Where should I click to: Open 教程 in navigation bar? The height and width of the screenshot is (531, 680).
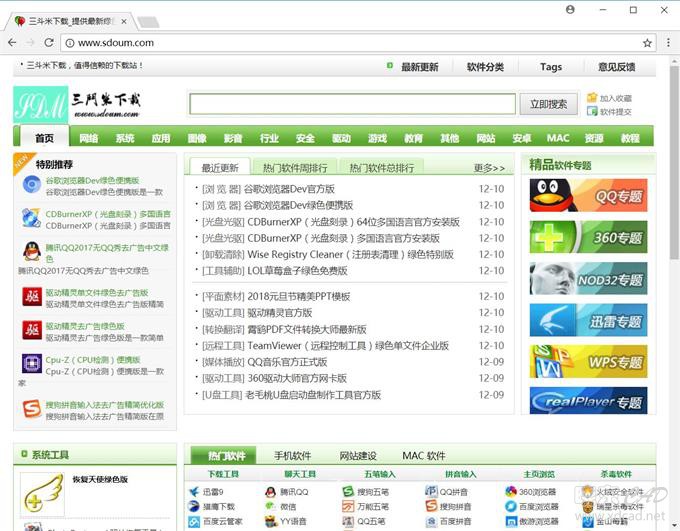tap(630, 138)
